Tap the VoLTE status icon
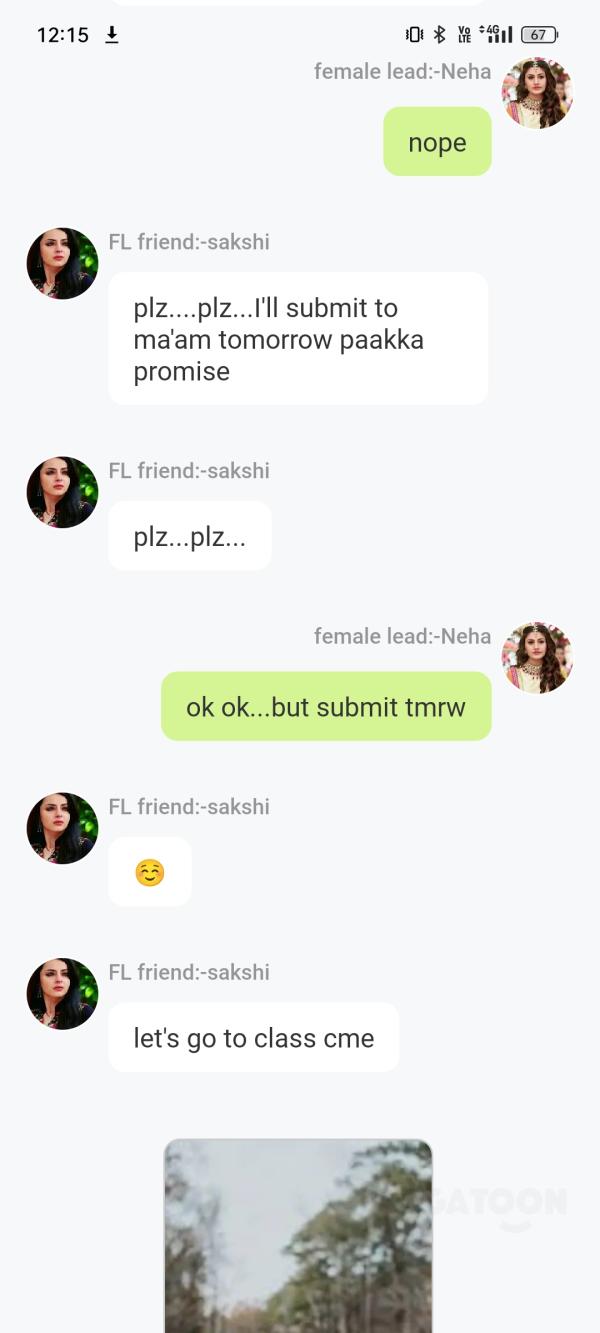Image resolution: width=600 pixels, height=1333 pixels. (x=464, y=35)
